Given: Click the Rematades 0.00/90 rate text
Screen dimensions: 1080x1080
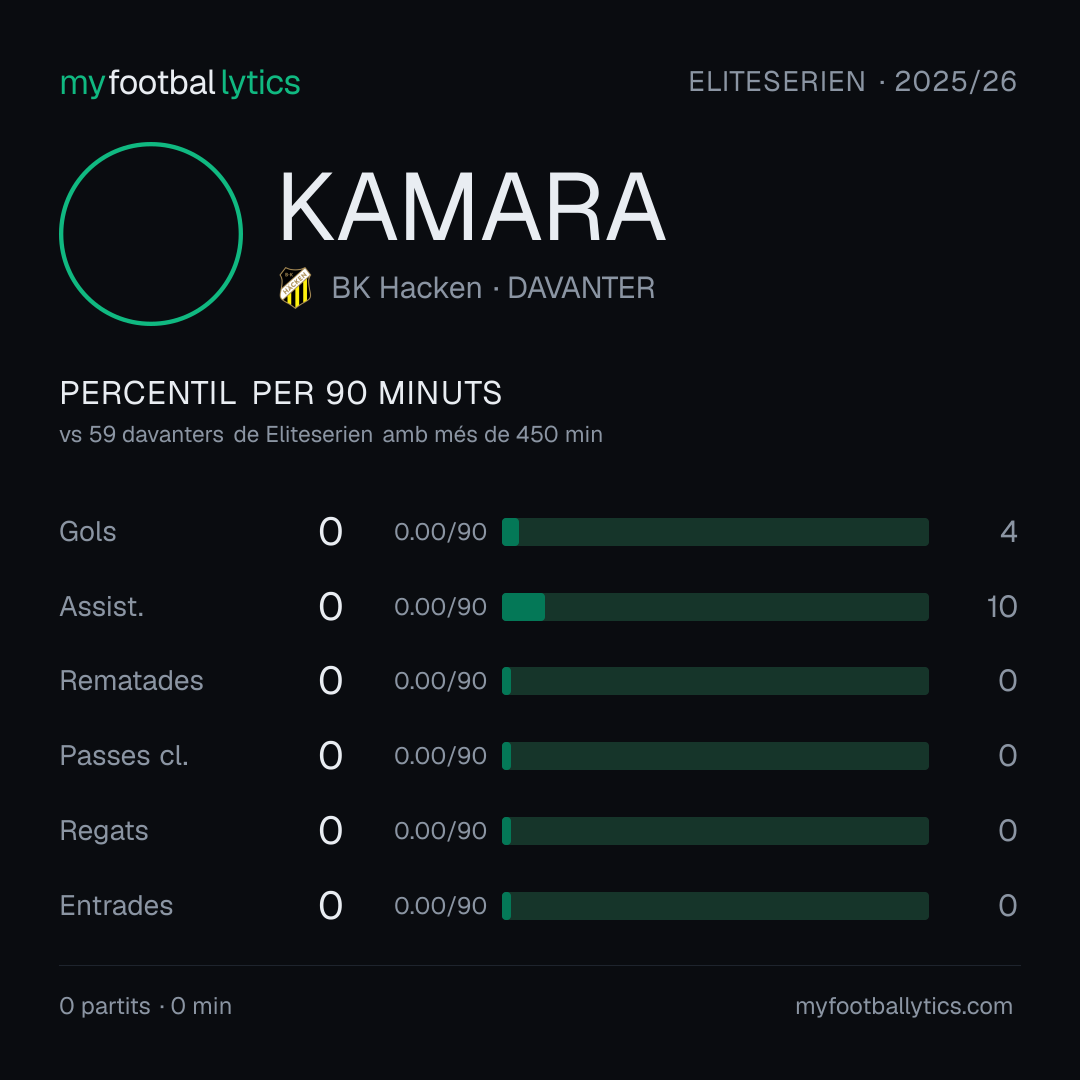Looking at the screenshot, I should pyautogui.click(x=440, y=681).
